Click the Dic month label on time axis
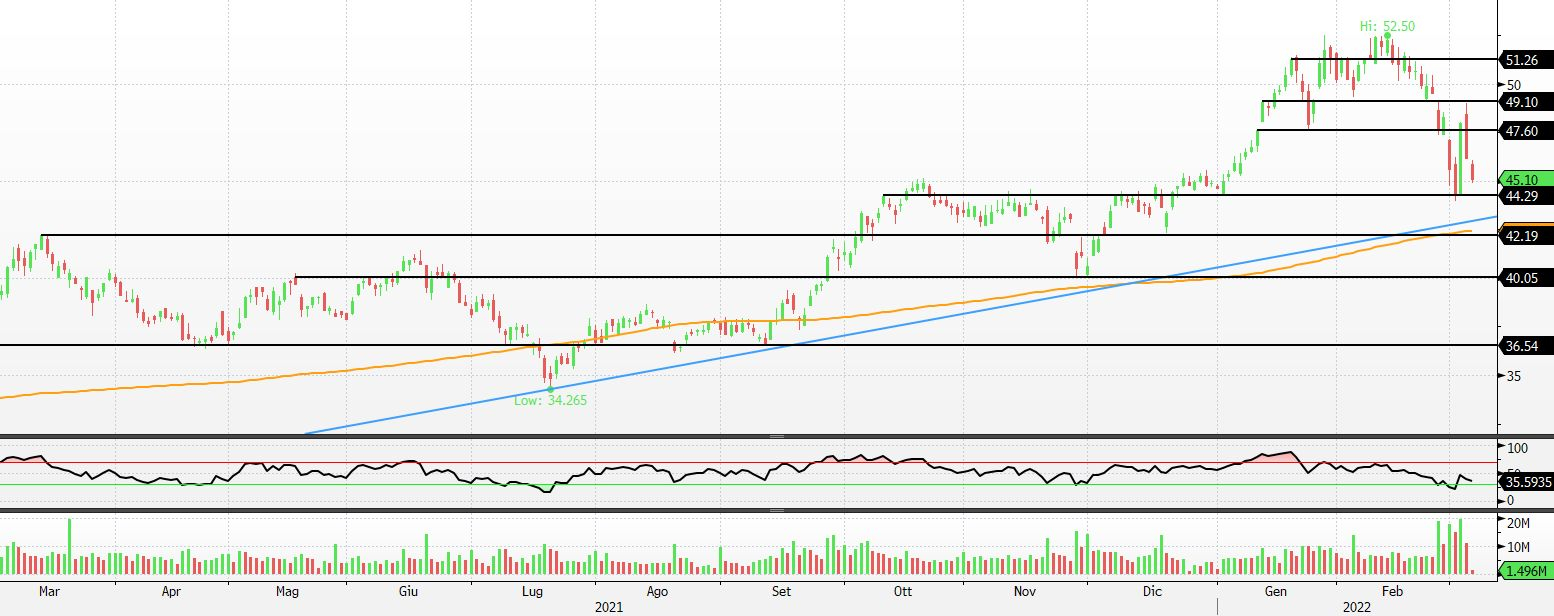The image size is (1554, 616). (x=1152, y=591)
